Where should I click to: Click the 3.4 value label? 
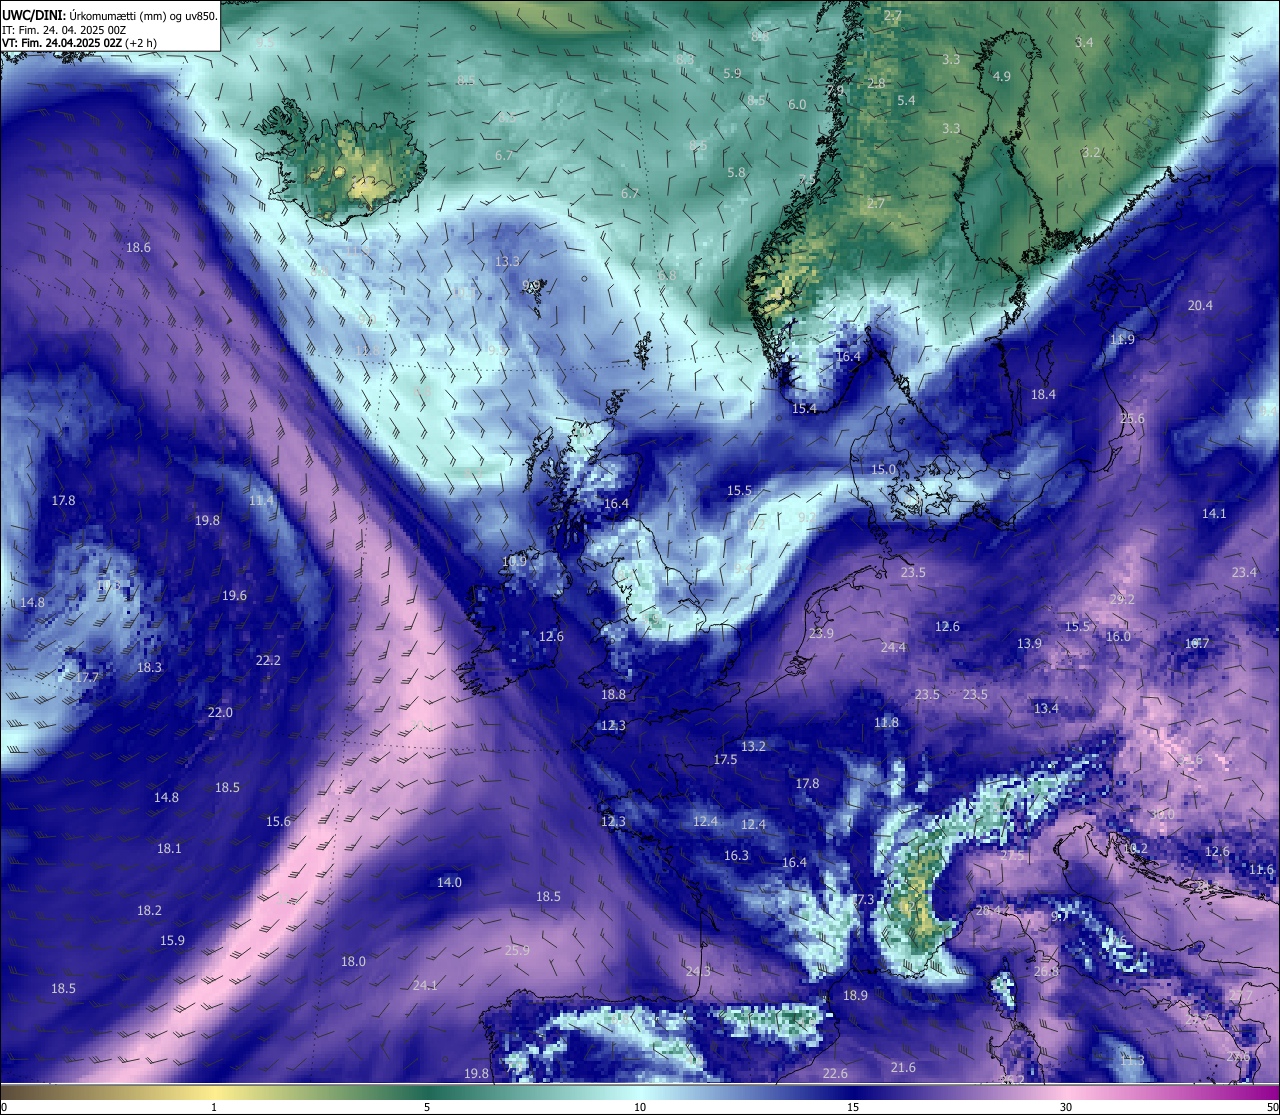1084,42
